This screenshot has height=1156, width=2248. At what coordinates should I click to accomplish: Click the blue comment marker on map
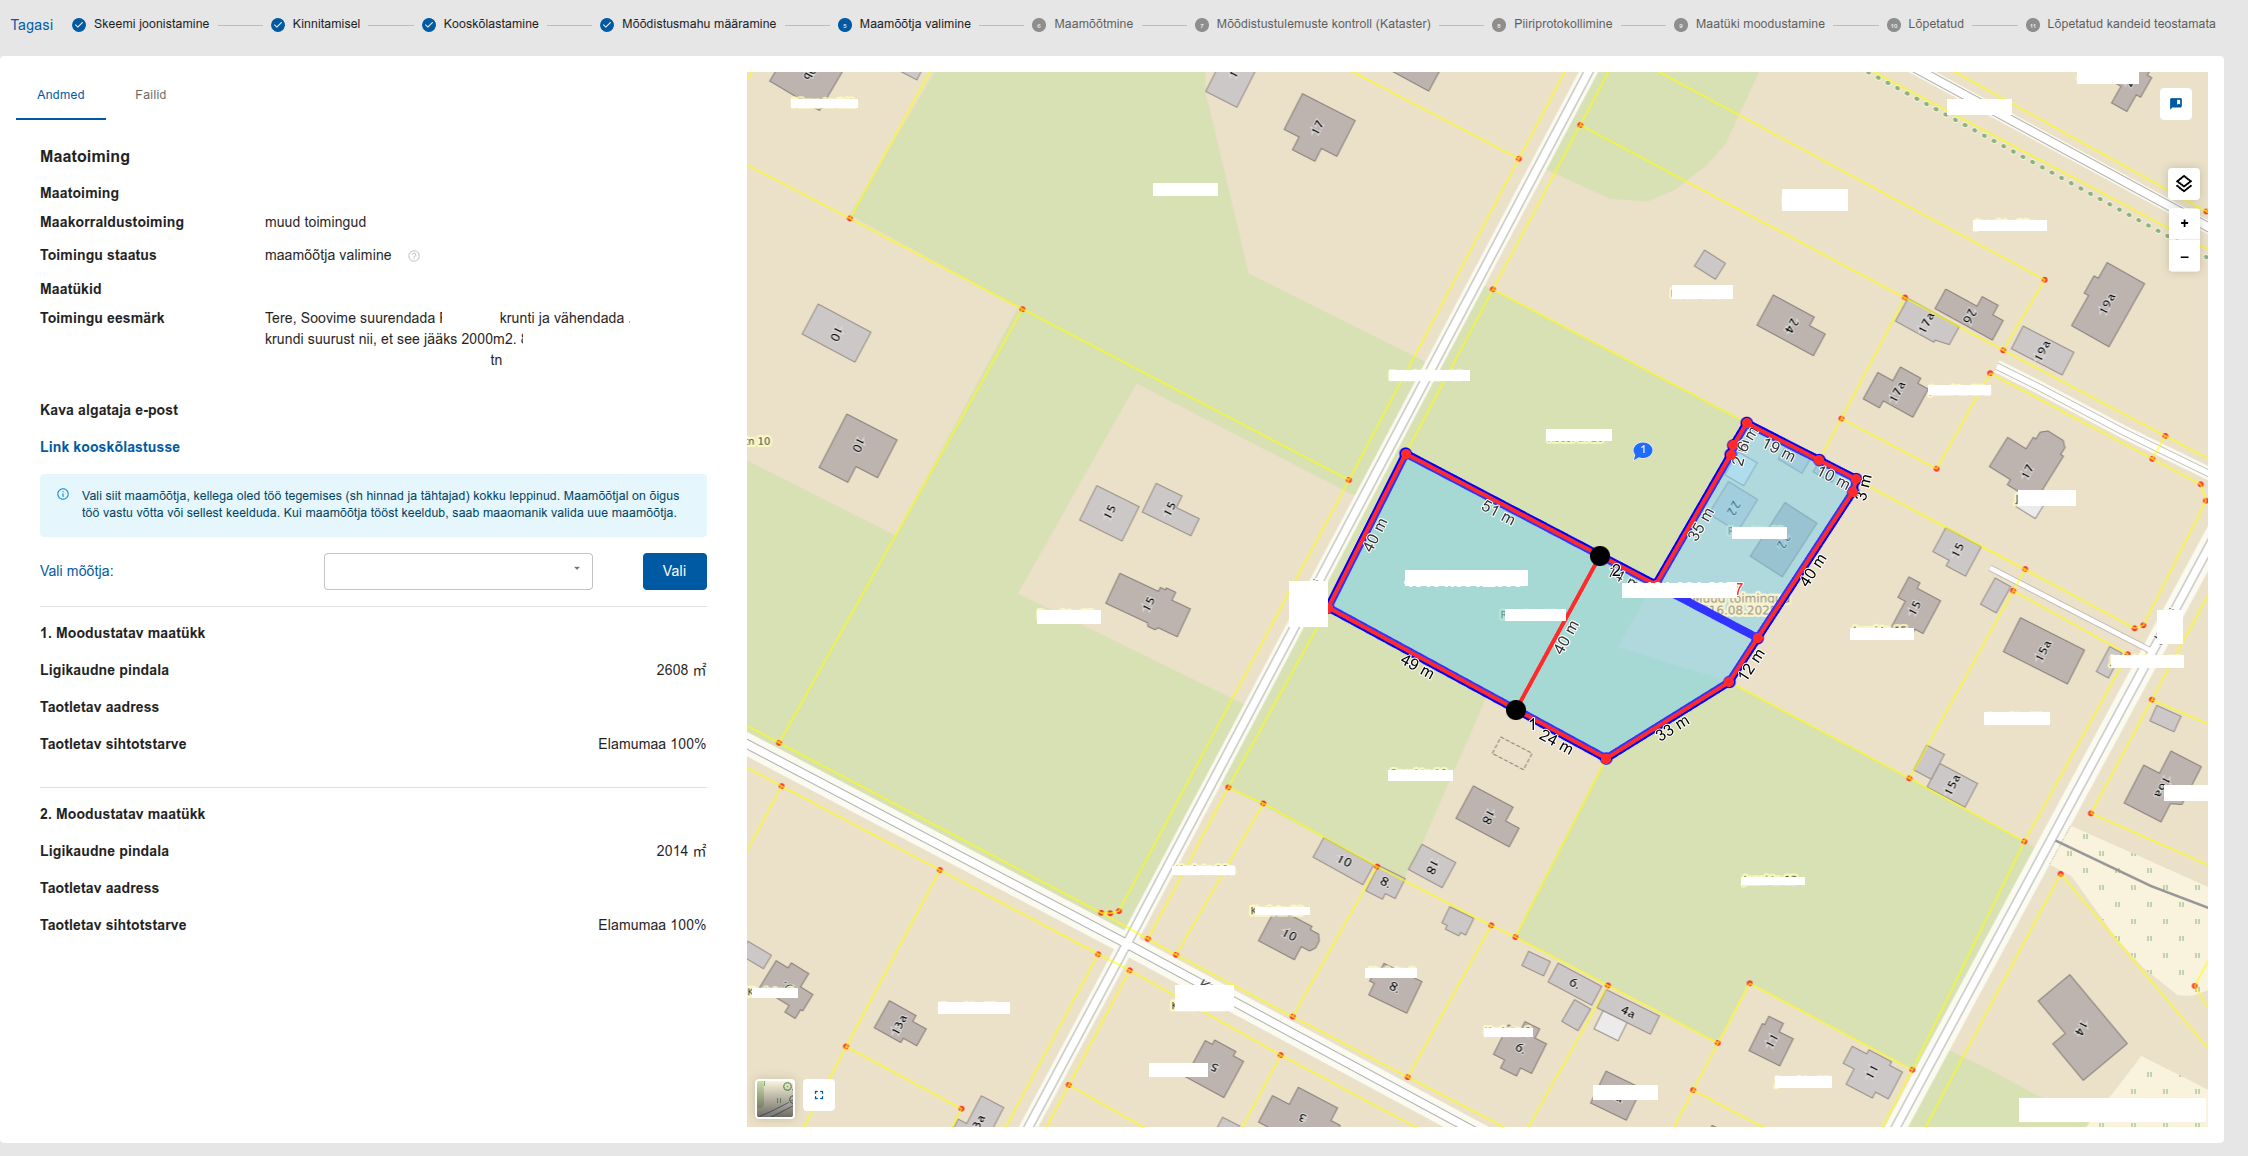(x=1642, y=450)
